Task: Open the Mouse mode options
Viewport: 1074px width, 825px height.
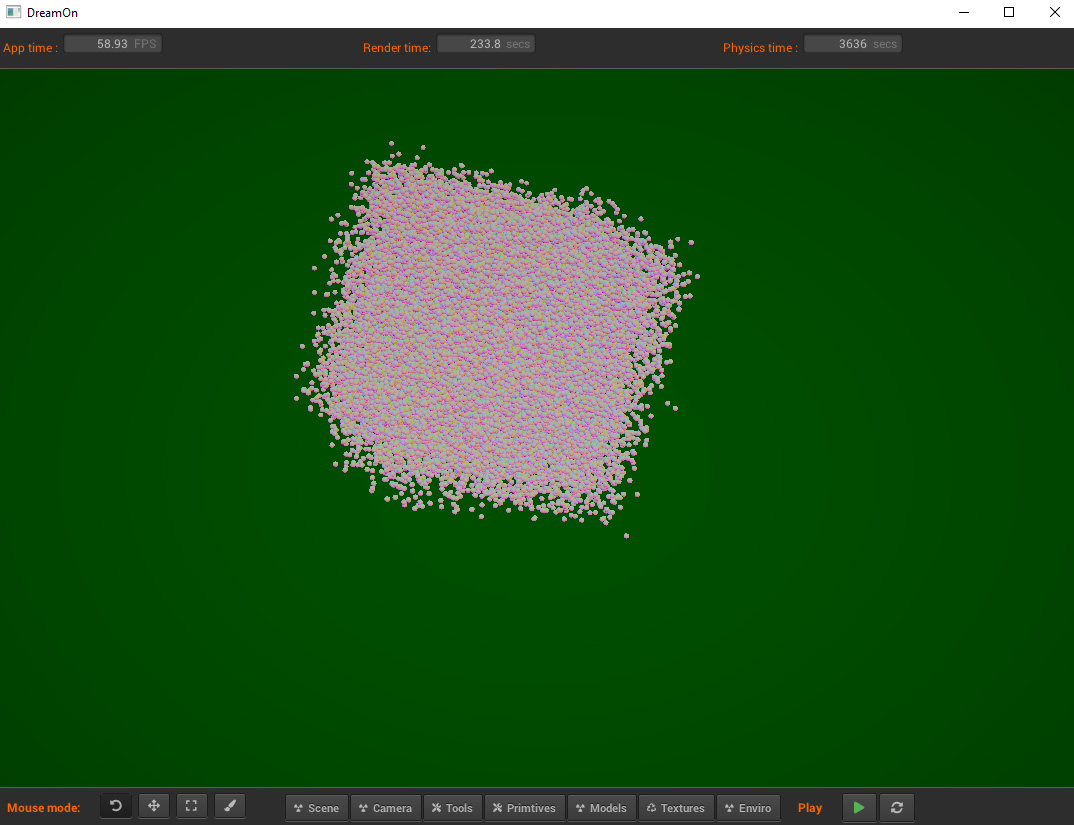Action: [44, 807]
